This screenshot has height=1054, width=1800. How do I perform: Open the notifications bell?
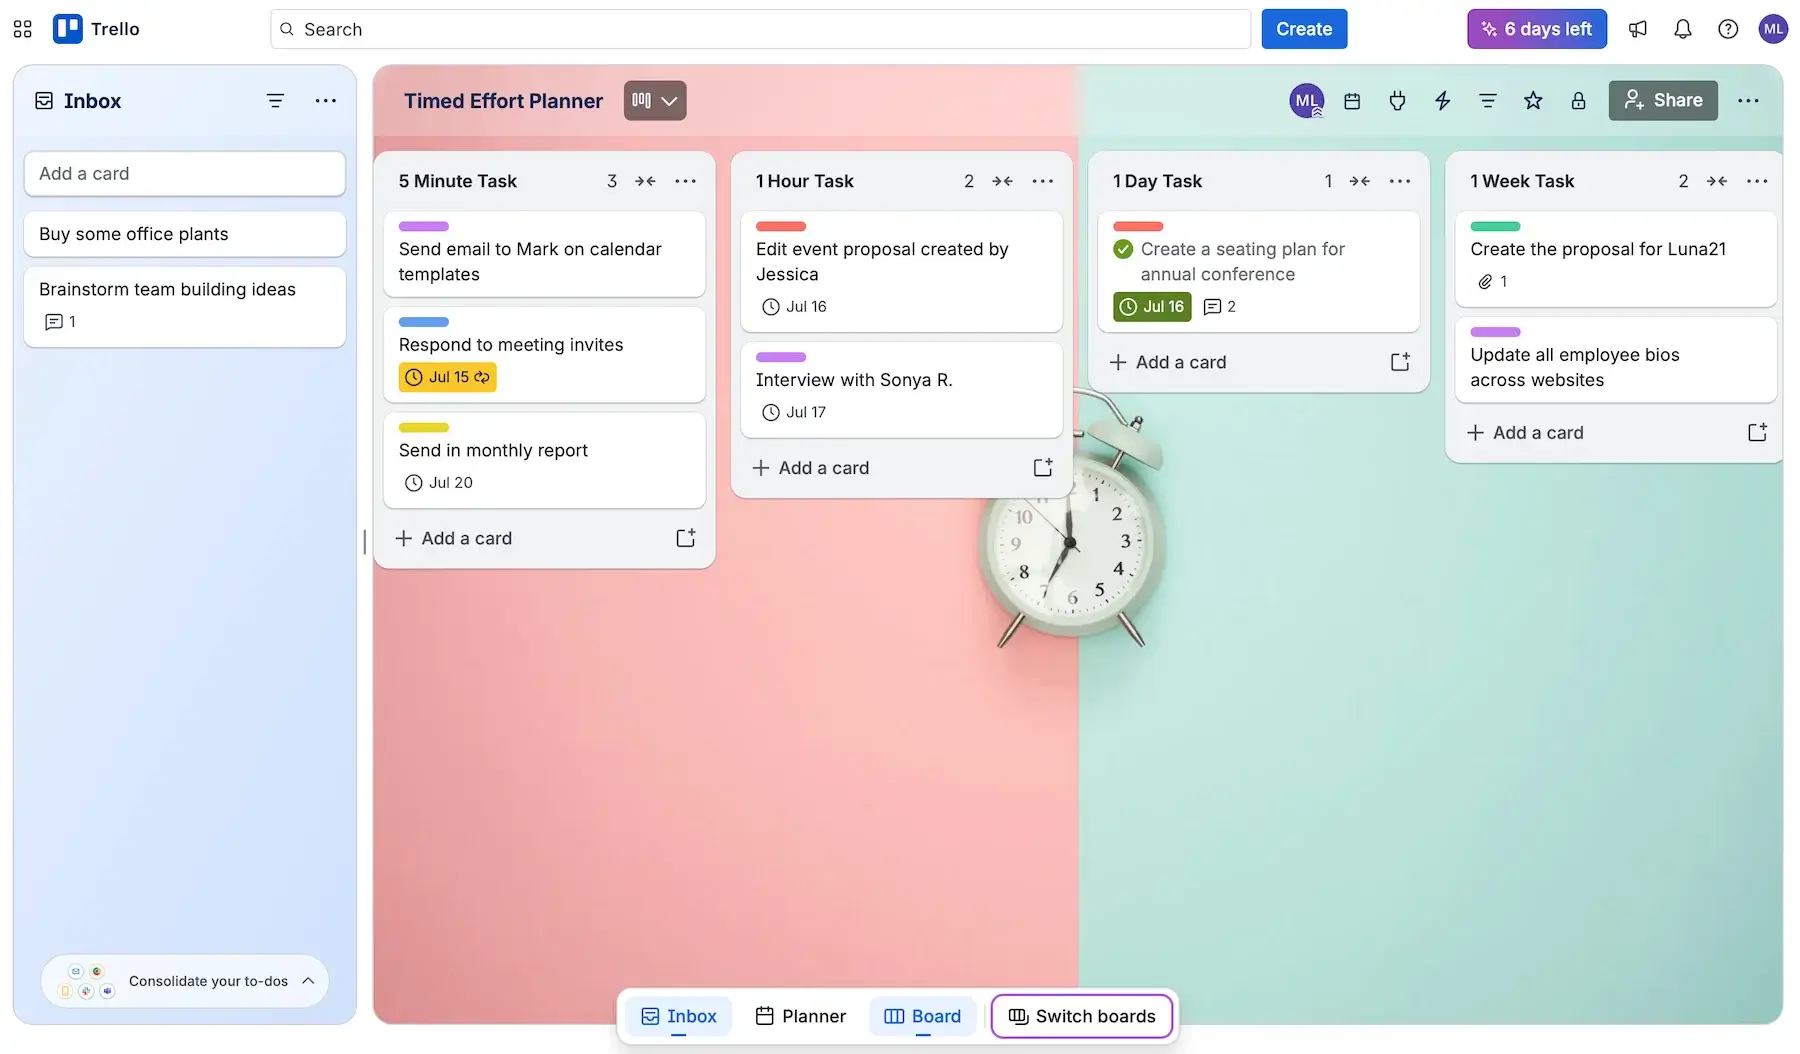click(x=1683, y=29)
